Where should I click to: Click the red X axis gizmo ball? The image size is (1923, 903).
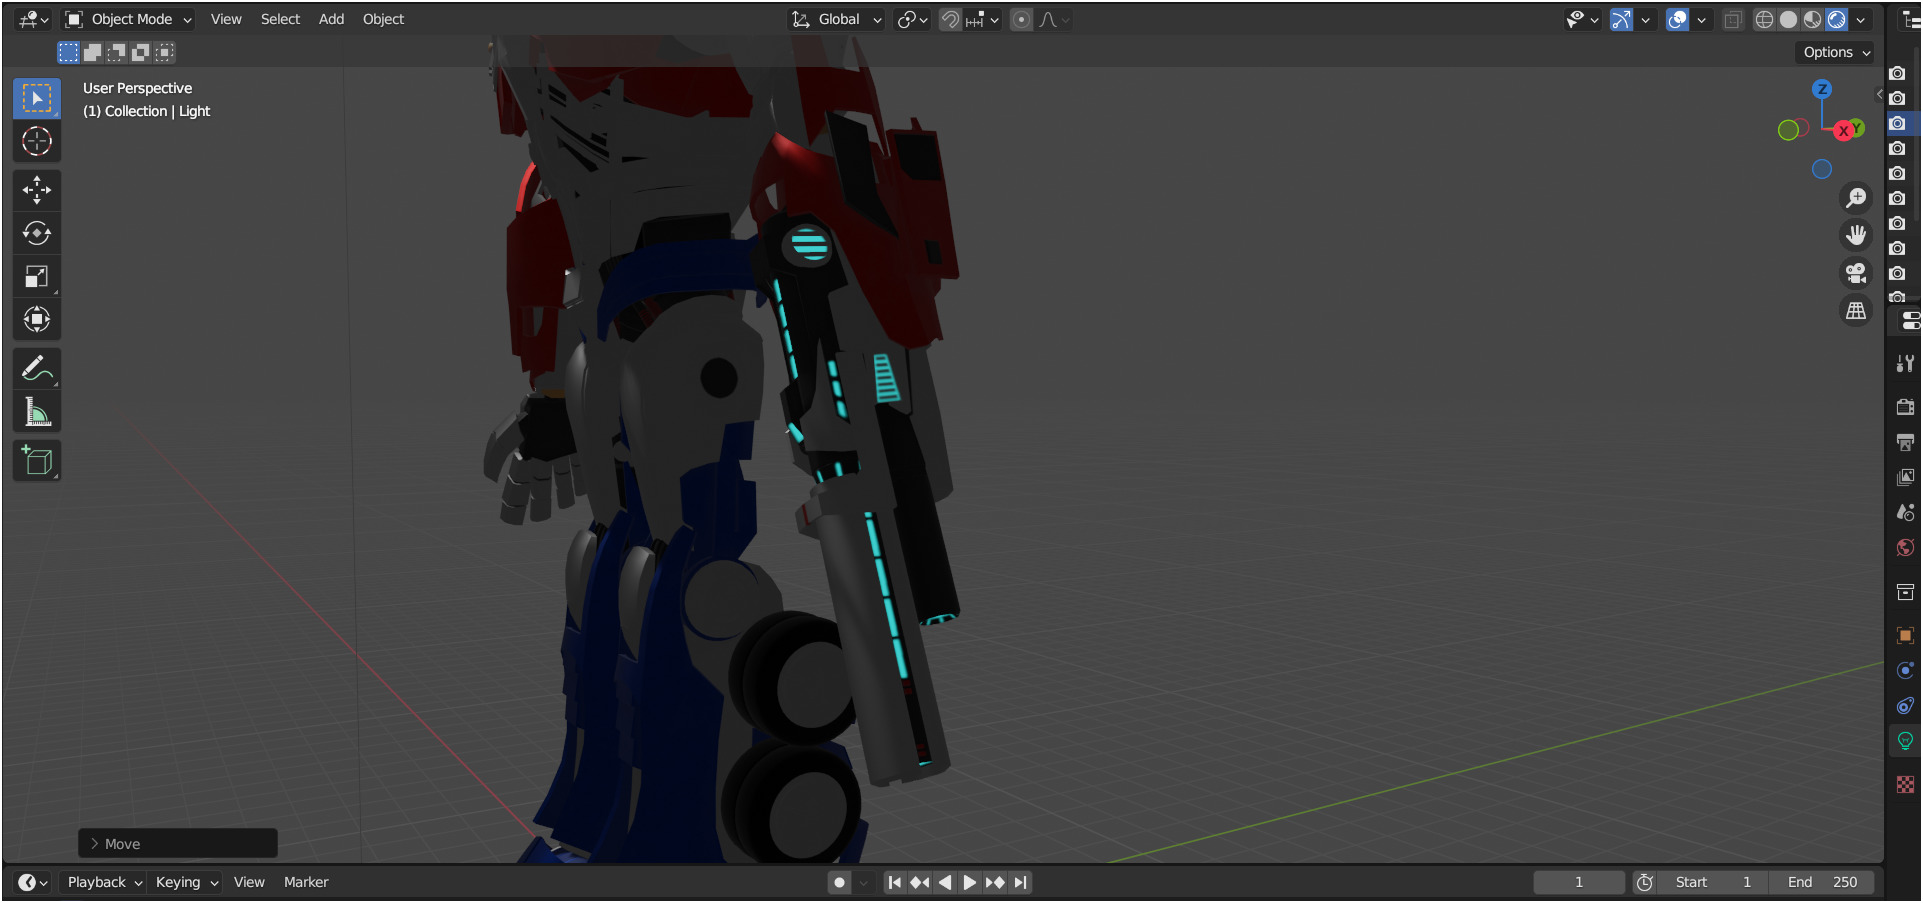(x=1844, y=131)
